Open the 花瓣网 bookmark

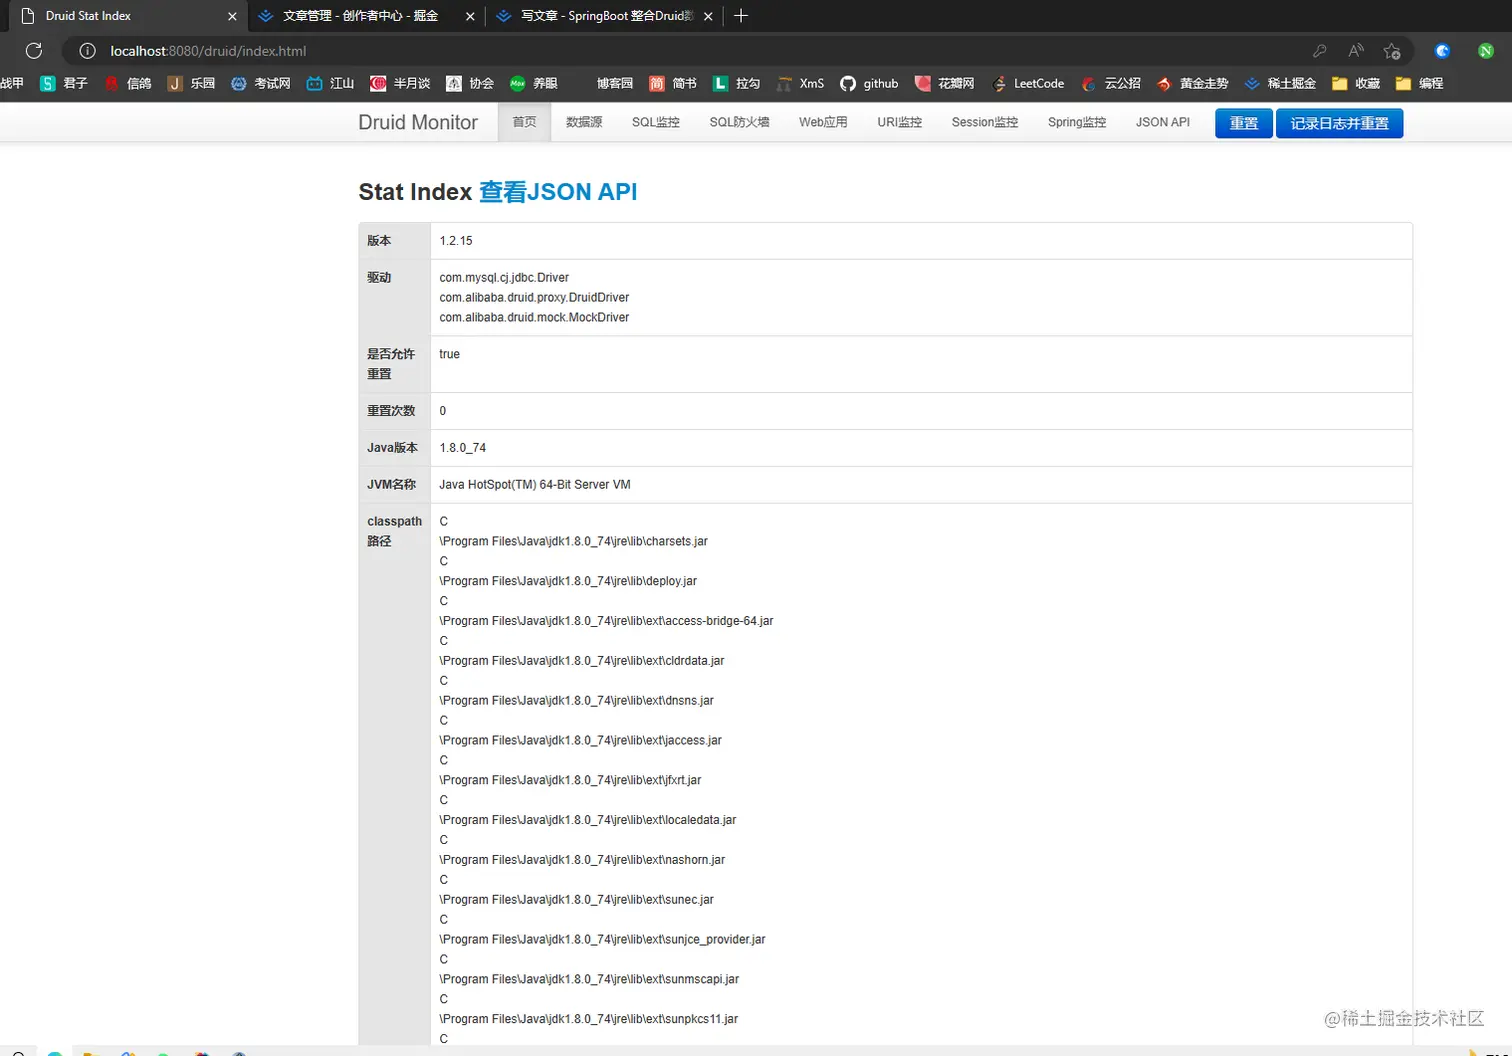click(x=945, y=84)
